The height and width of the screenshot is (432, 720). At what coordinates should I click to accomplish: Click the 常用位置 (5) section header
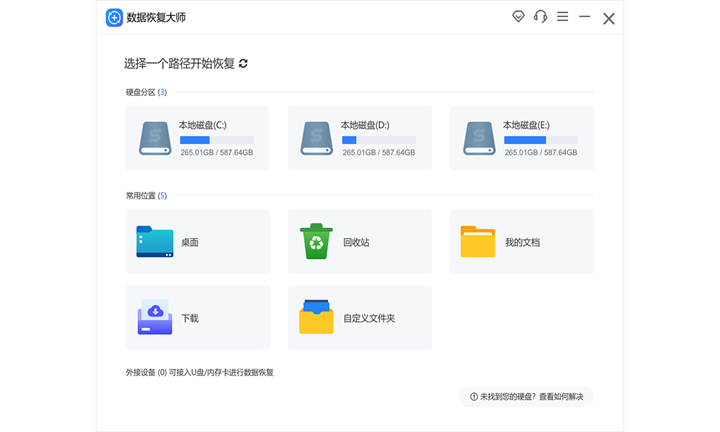pos(146,196)
